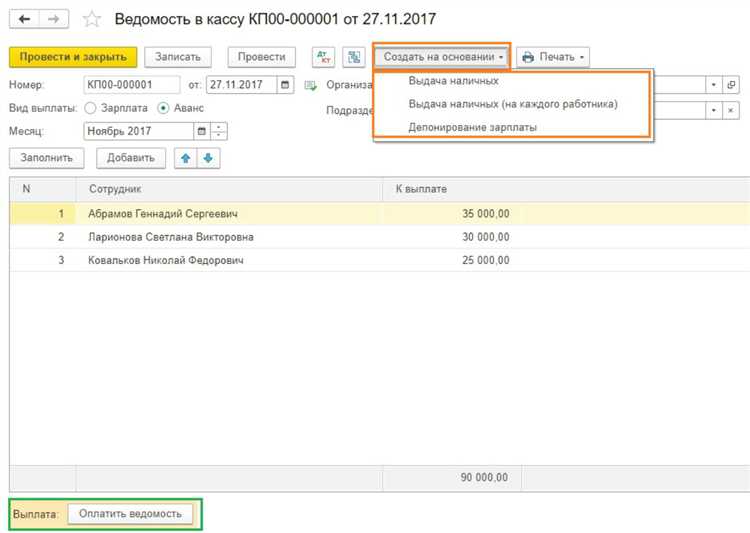This screenshot has height=533, width=750.
Task: Click the Сотрудник column header
Action: click(x=230, y=189)
